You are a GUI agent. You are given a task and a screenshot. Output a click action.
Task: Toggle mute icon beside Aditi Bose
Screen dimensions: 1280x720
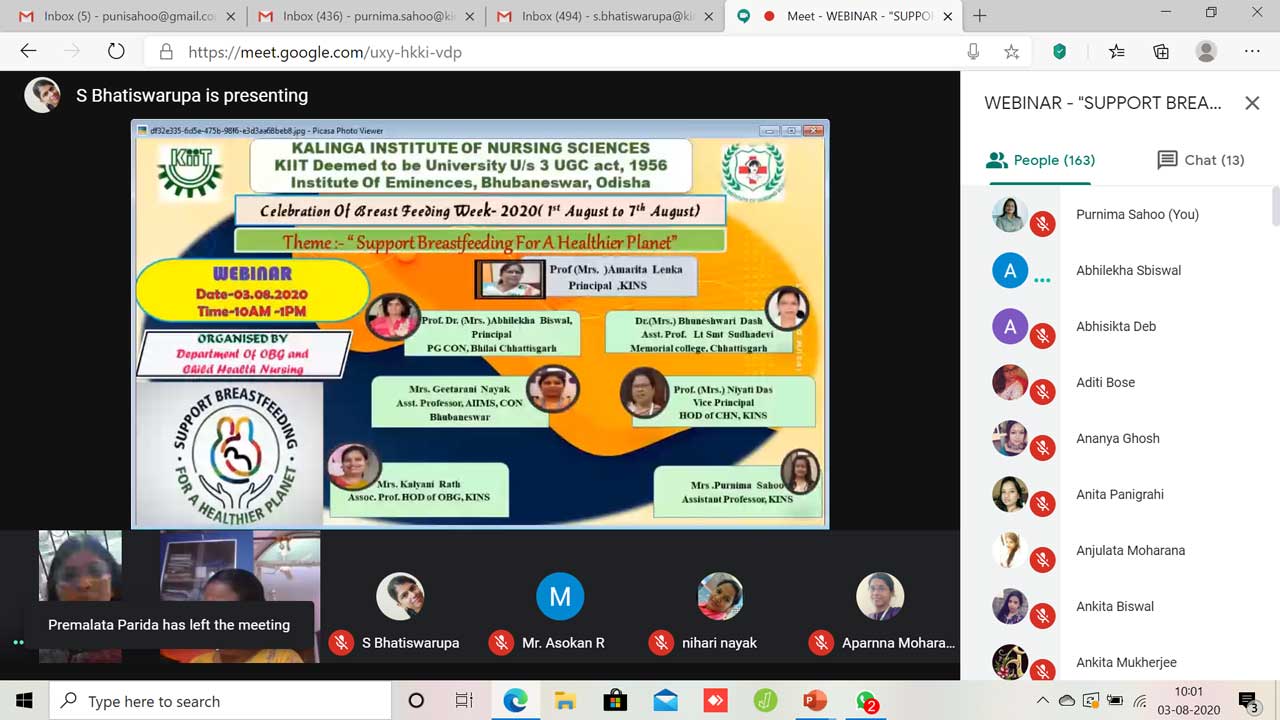[1043, 393]
